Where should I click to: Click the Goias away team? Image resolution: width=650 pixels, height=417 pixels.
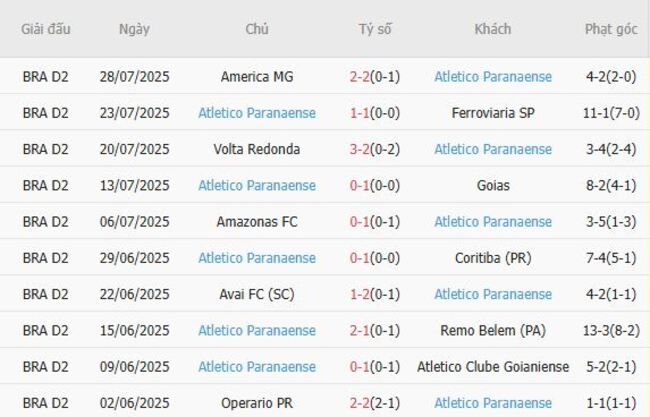[493, 185]
